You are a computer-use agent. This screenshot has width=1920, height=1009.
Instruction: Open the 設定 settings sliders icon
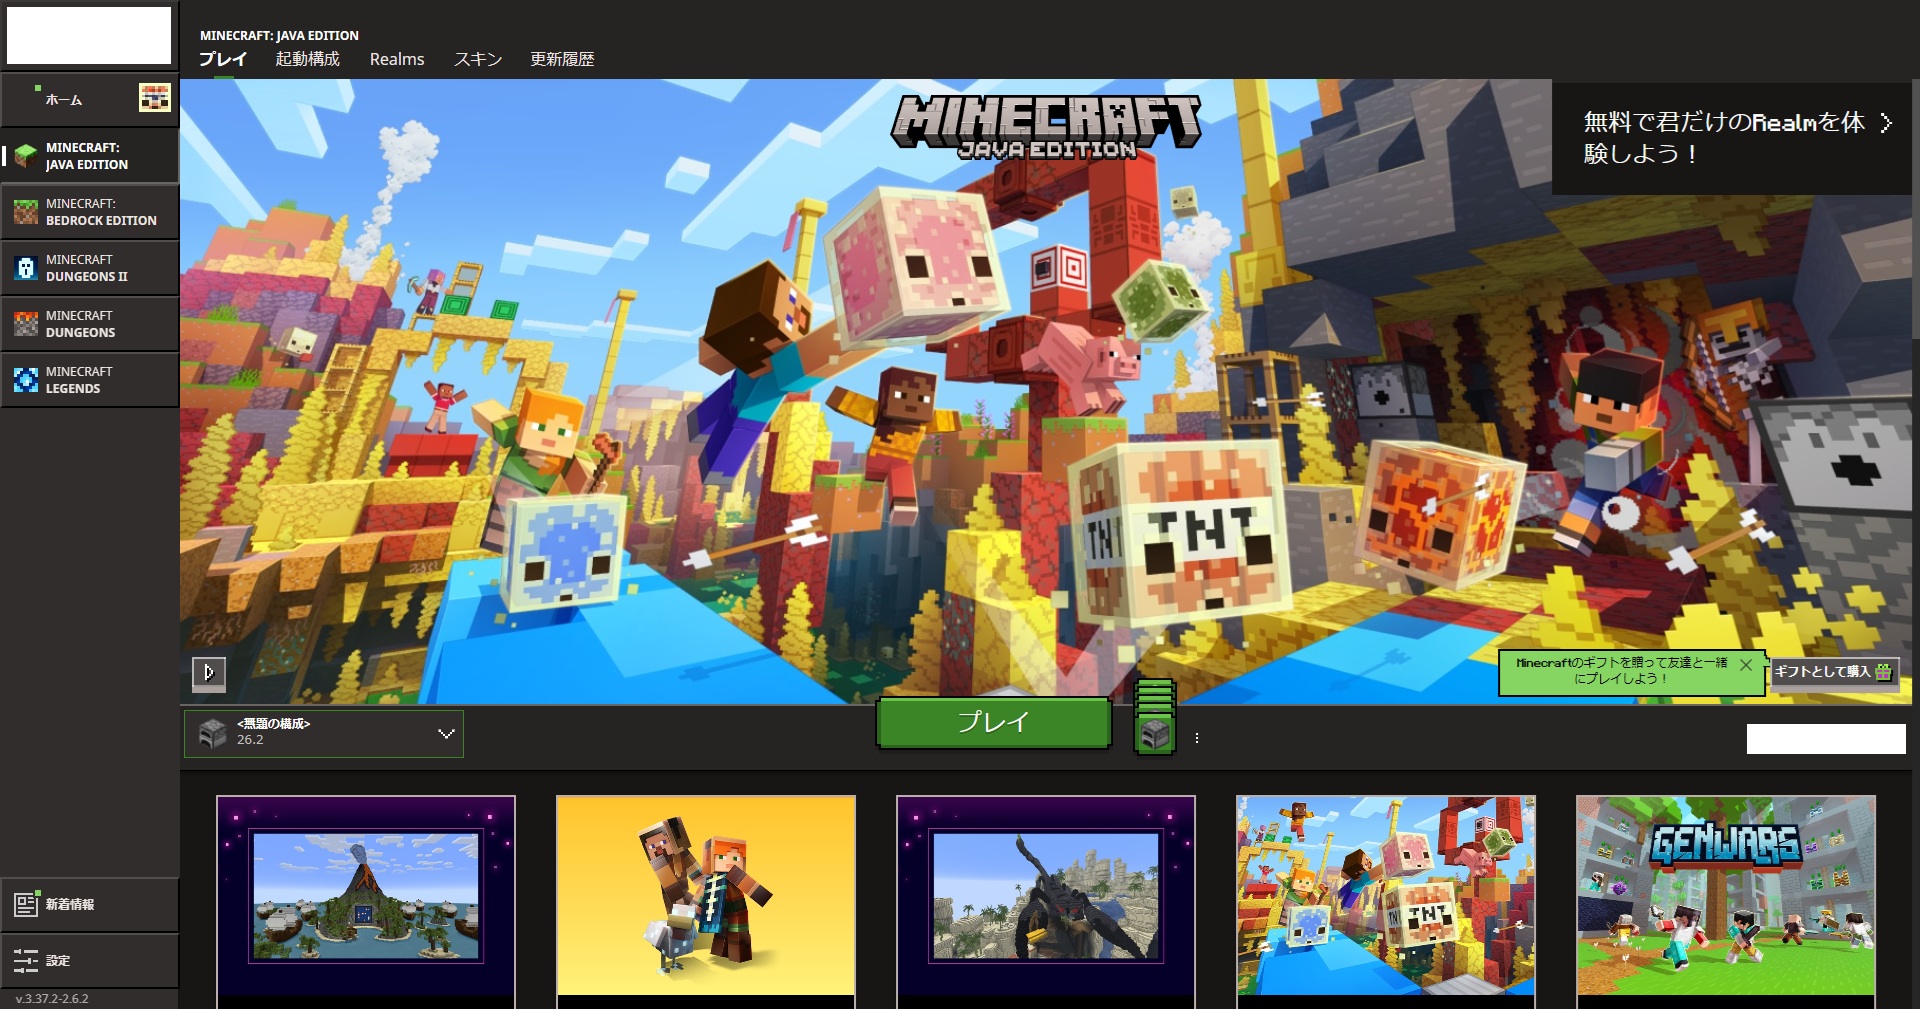[26, 961]
